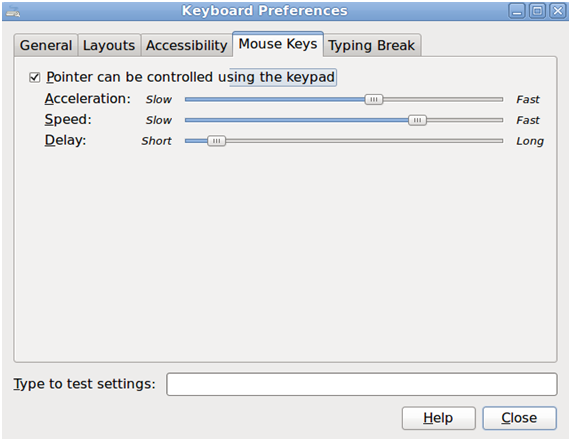Uncheck Pointer can be controlled using keypad

pos(35,77)
